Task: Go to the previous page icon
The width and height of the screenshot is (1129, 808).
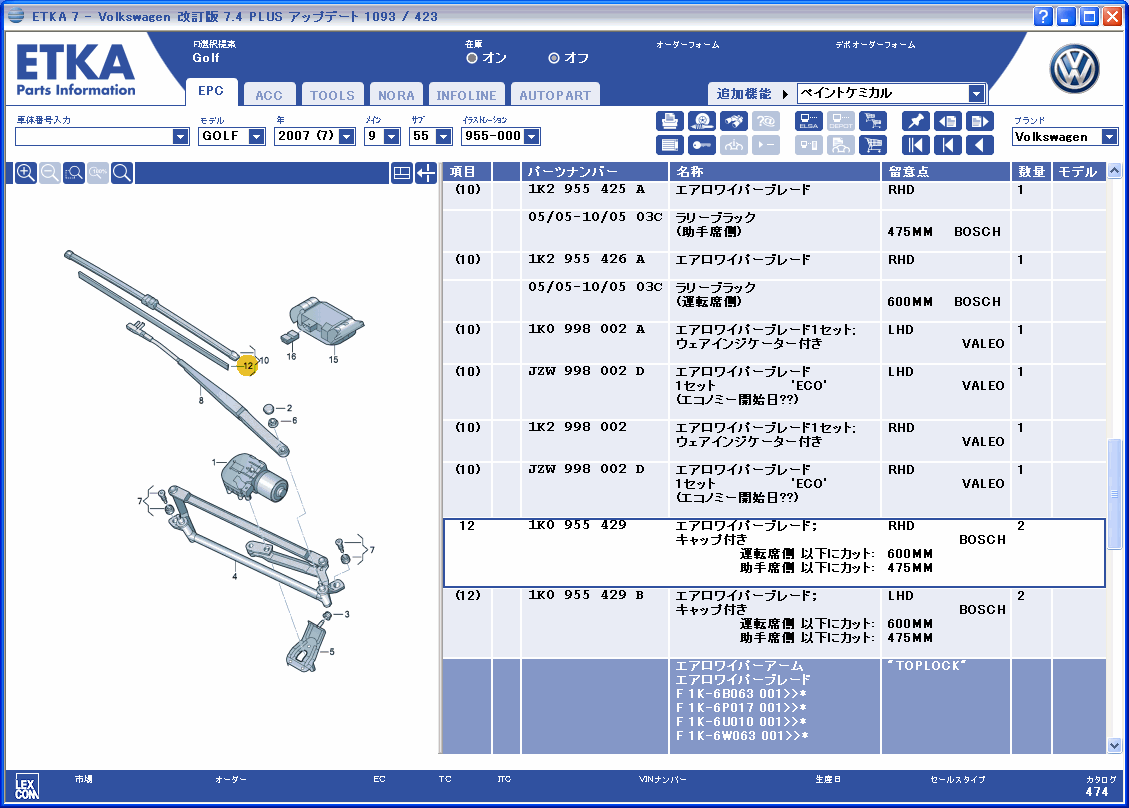Action: coord(948,121)
